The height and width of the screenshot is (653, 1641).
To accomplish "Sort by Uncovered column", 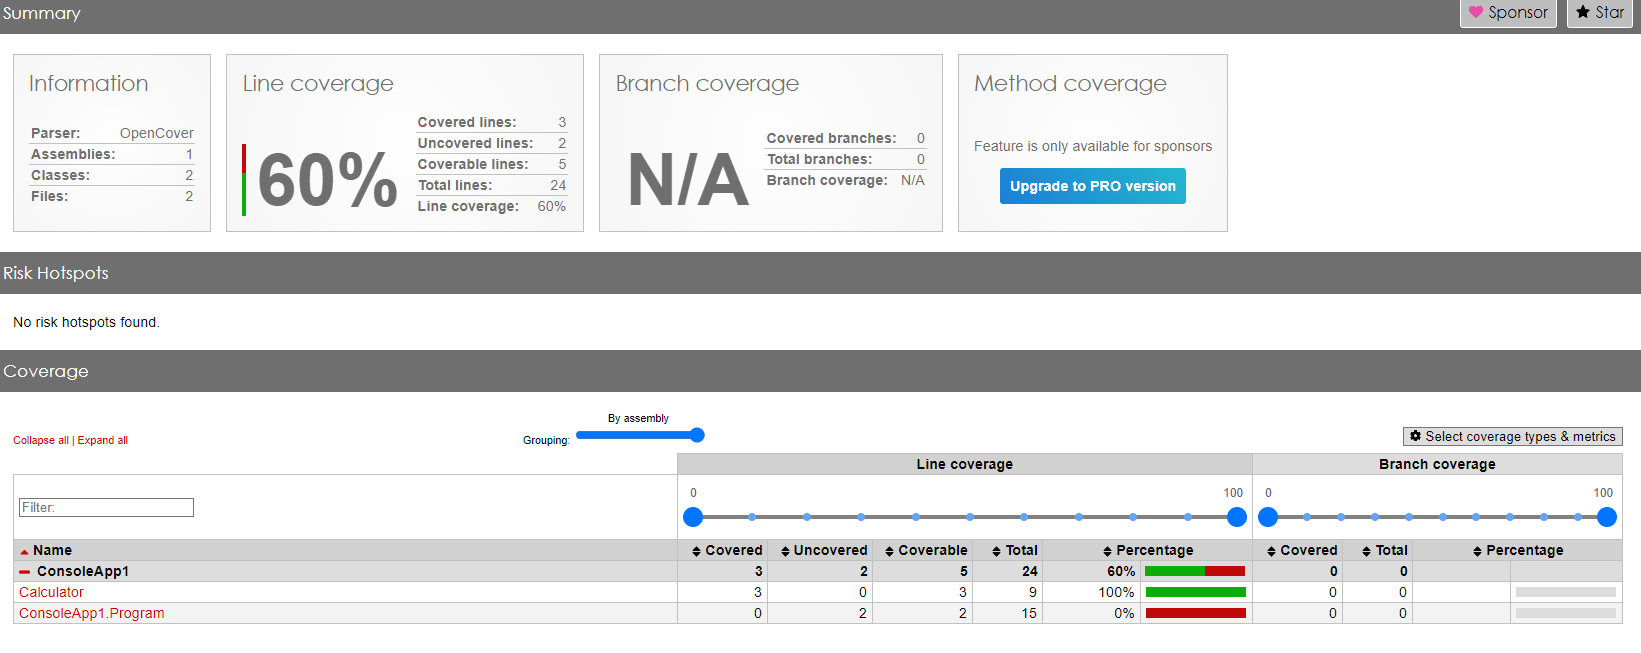I will [x=824, y=550].
